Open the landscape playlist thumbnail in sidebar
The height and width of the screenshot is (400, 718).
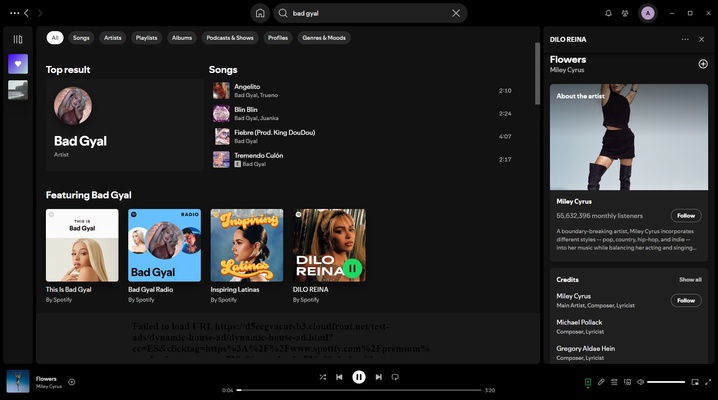tap(18, 90)
